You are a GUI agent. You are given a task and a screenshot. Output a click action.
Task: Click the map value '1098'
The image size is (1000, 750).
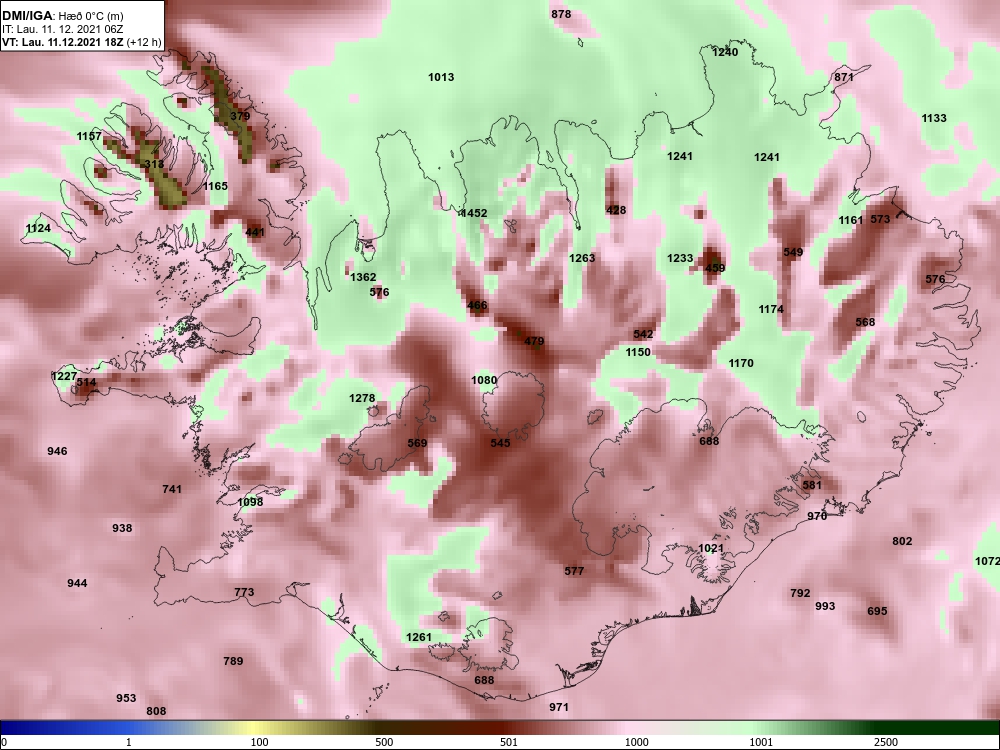coord(250,503)
